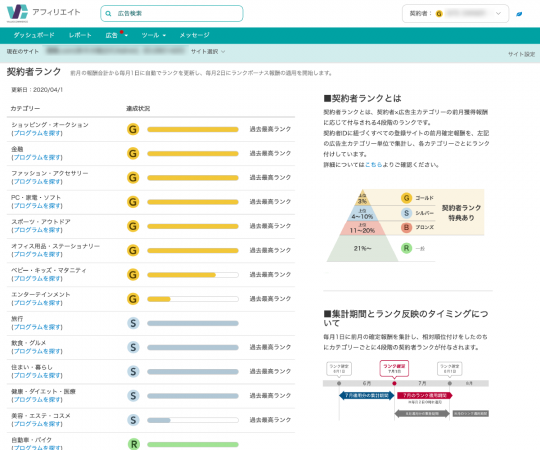The width and height of the screenshot is (540, 450).
Task: Click the 21%~ pyramid tier
Action: [362, 248]
